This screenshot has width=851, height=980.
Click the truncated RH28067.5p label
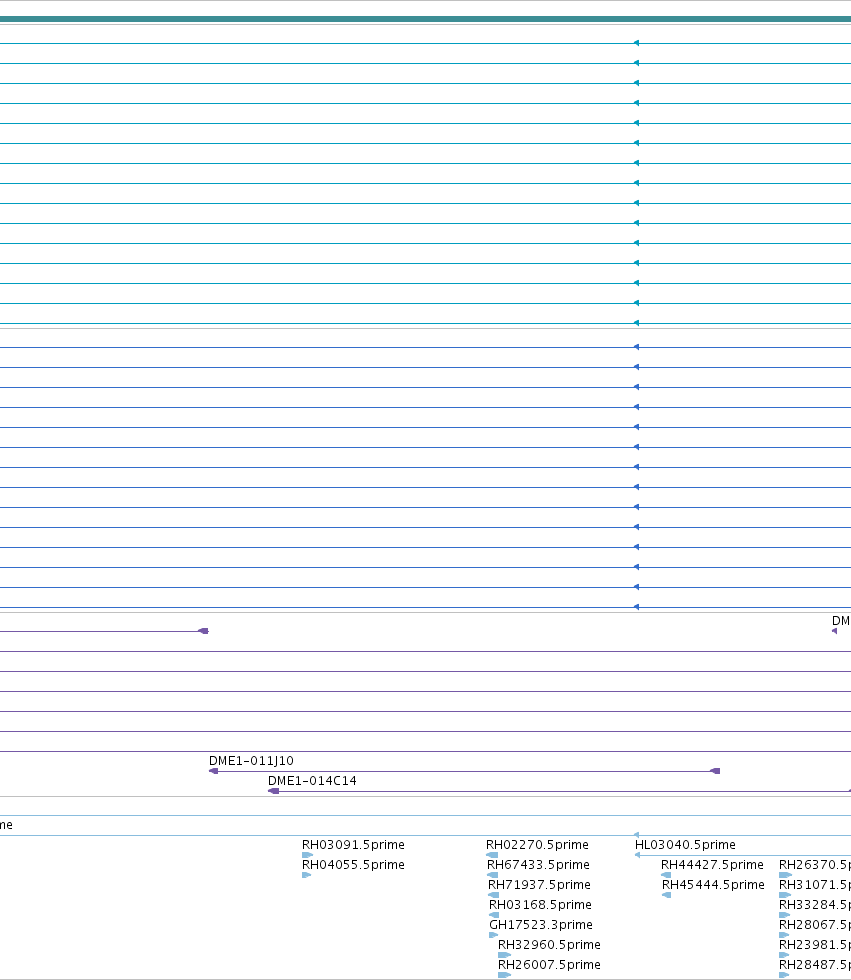pos(815,924)
